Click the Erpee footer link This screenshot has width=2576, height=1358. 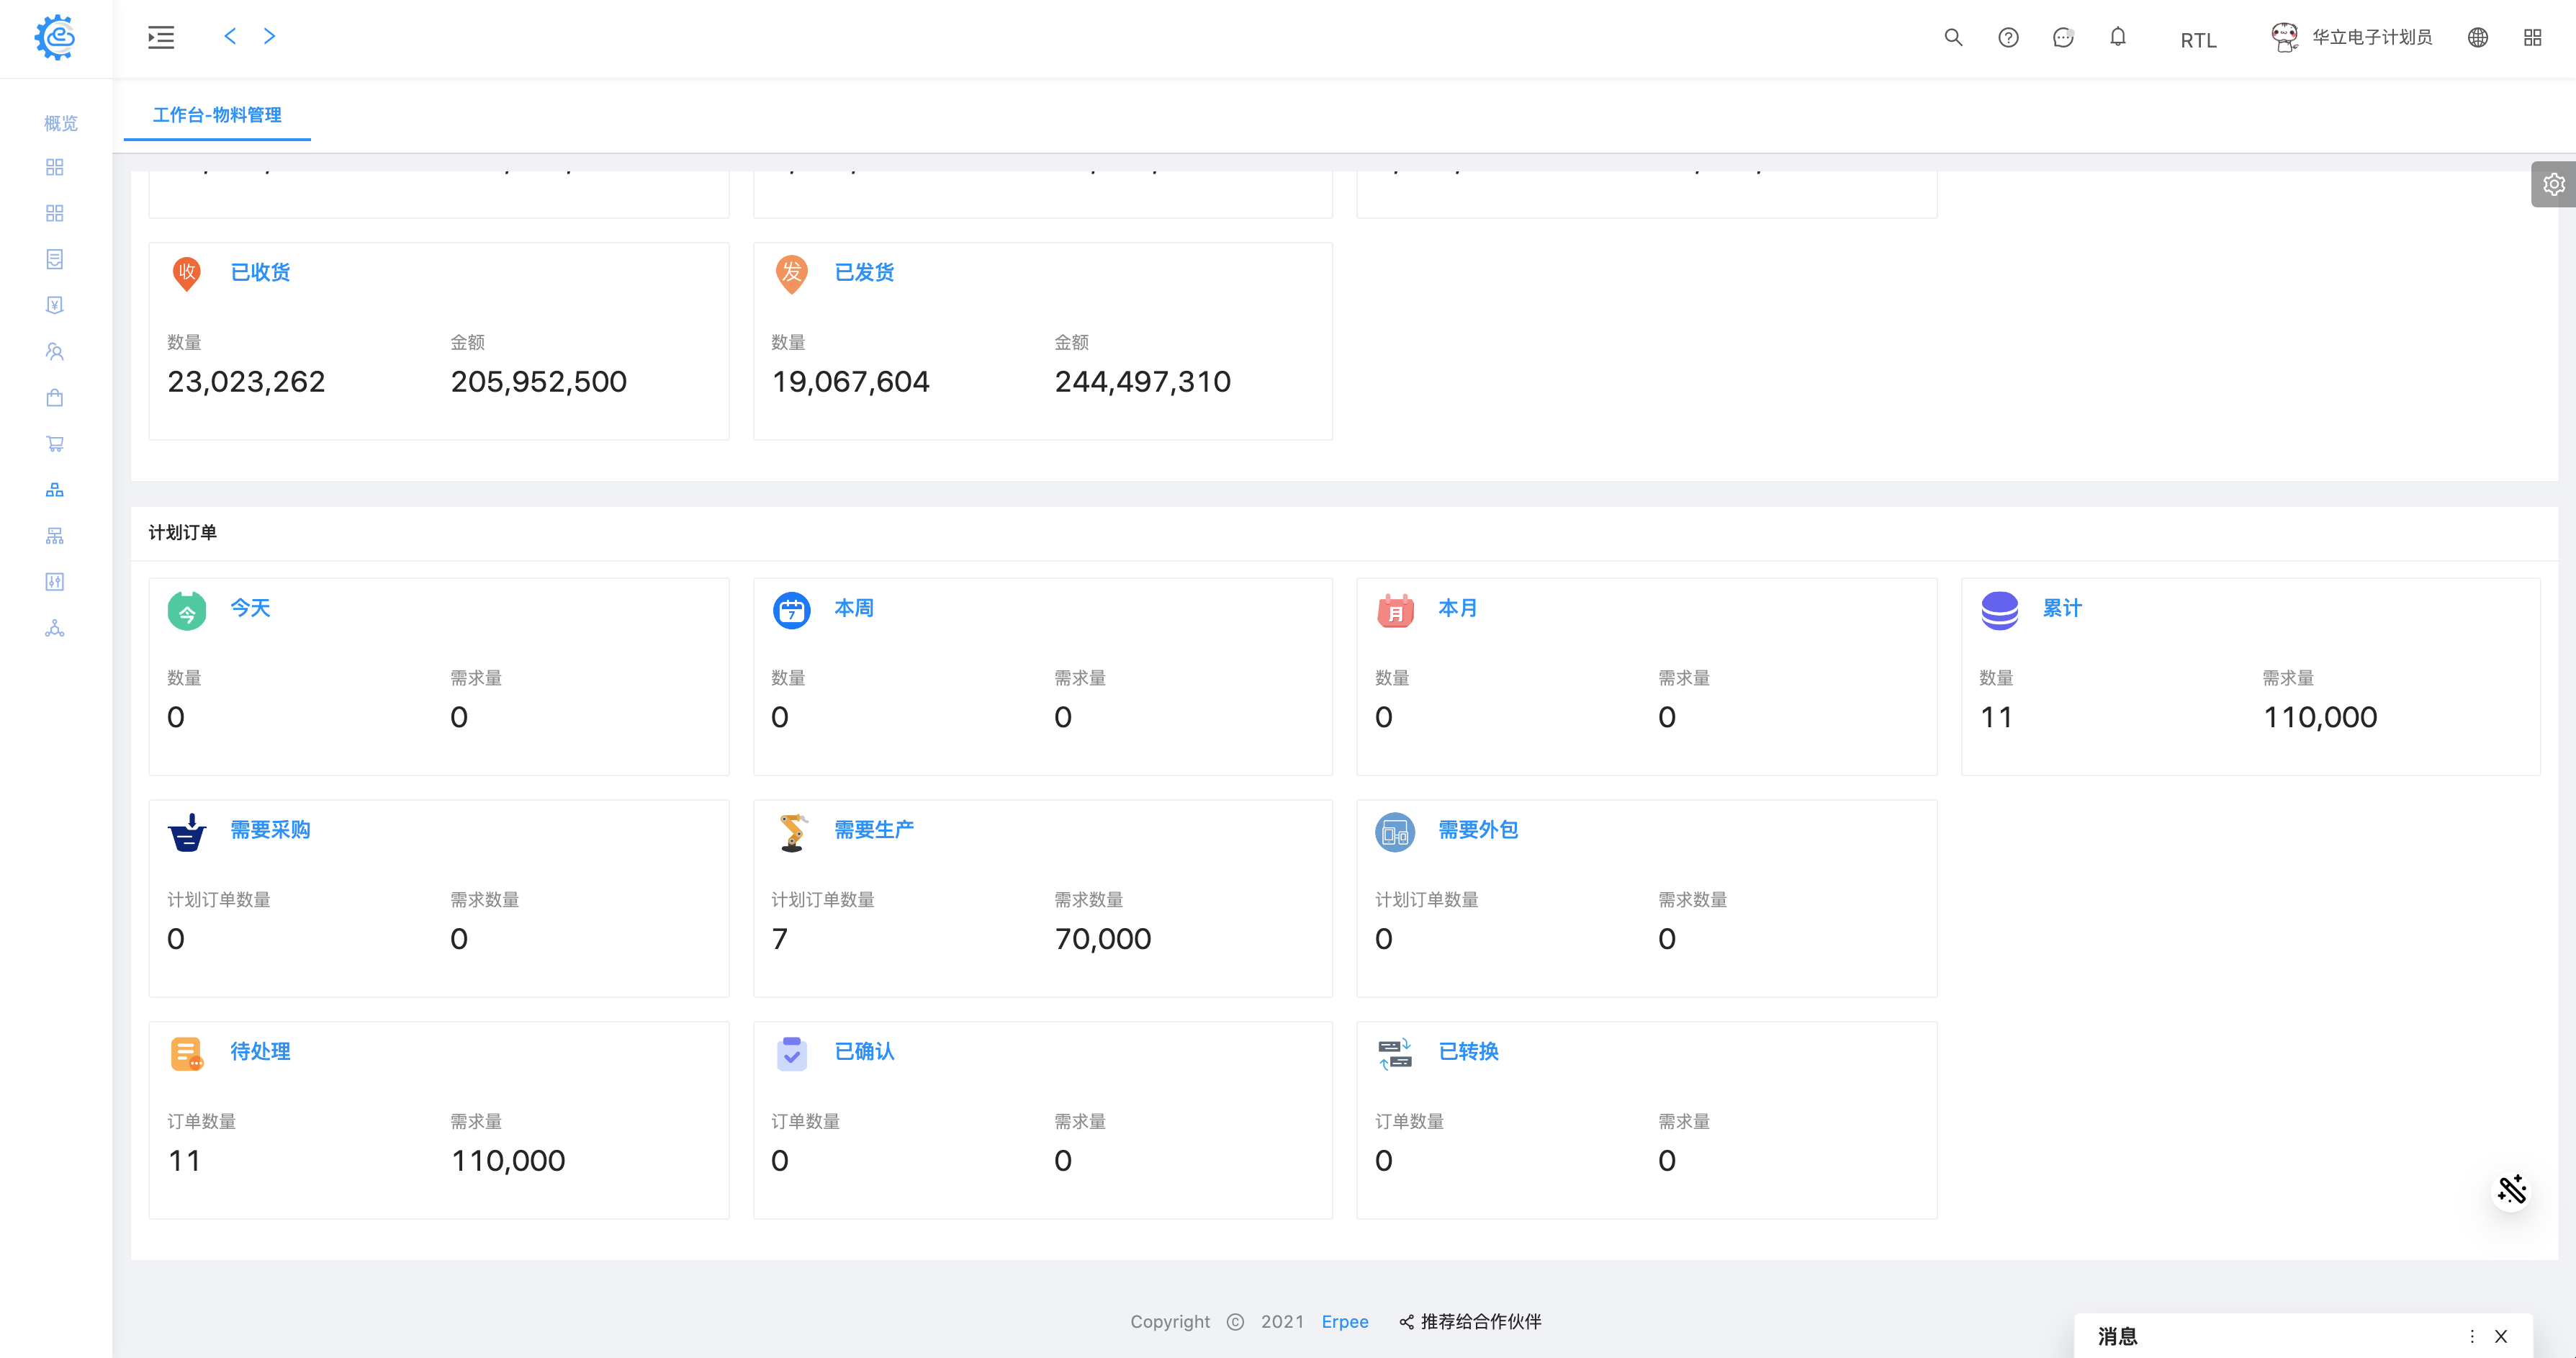pos(1344,1322)
